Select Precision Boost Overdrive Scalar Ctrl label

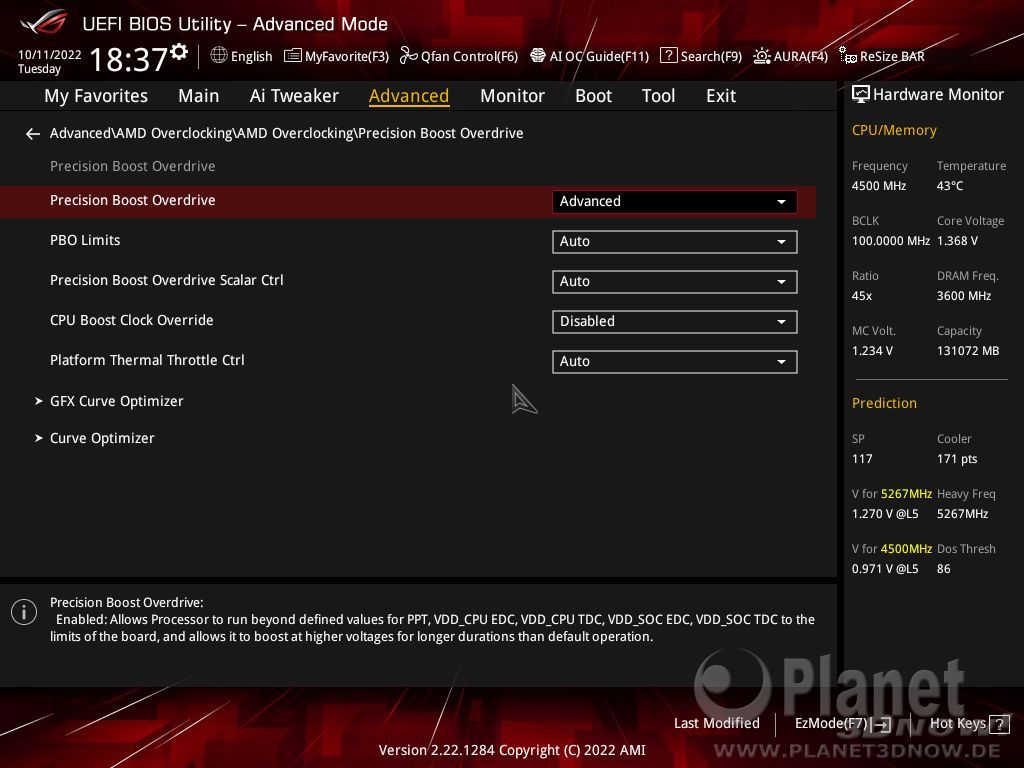pos(167,280)
